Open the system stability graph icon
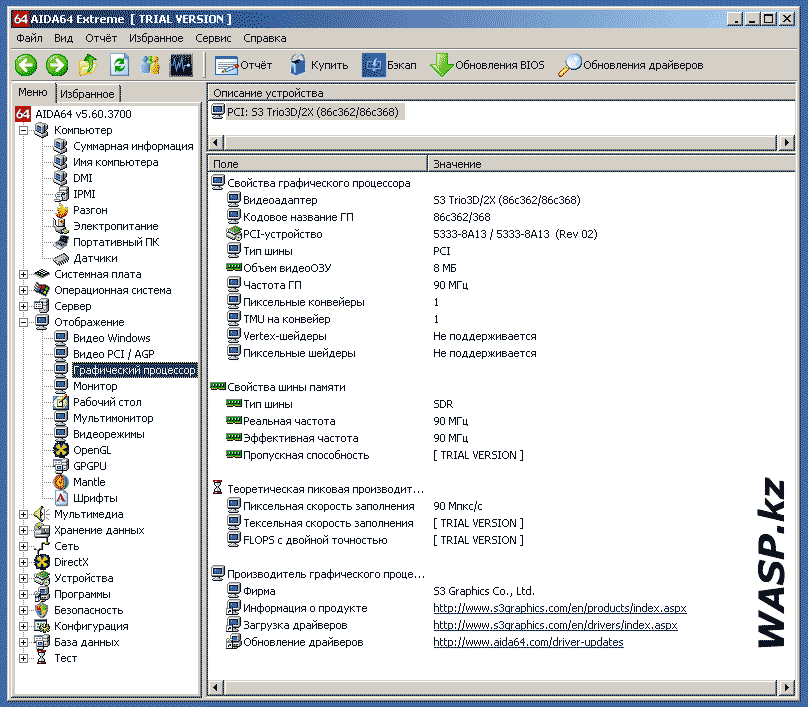Image resolution: width=808 pixels, height=707 pixels. pos(181,65)
